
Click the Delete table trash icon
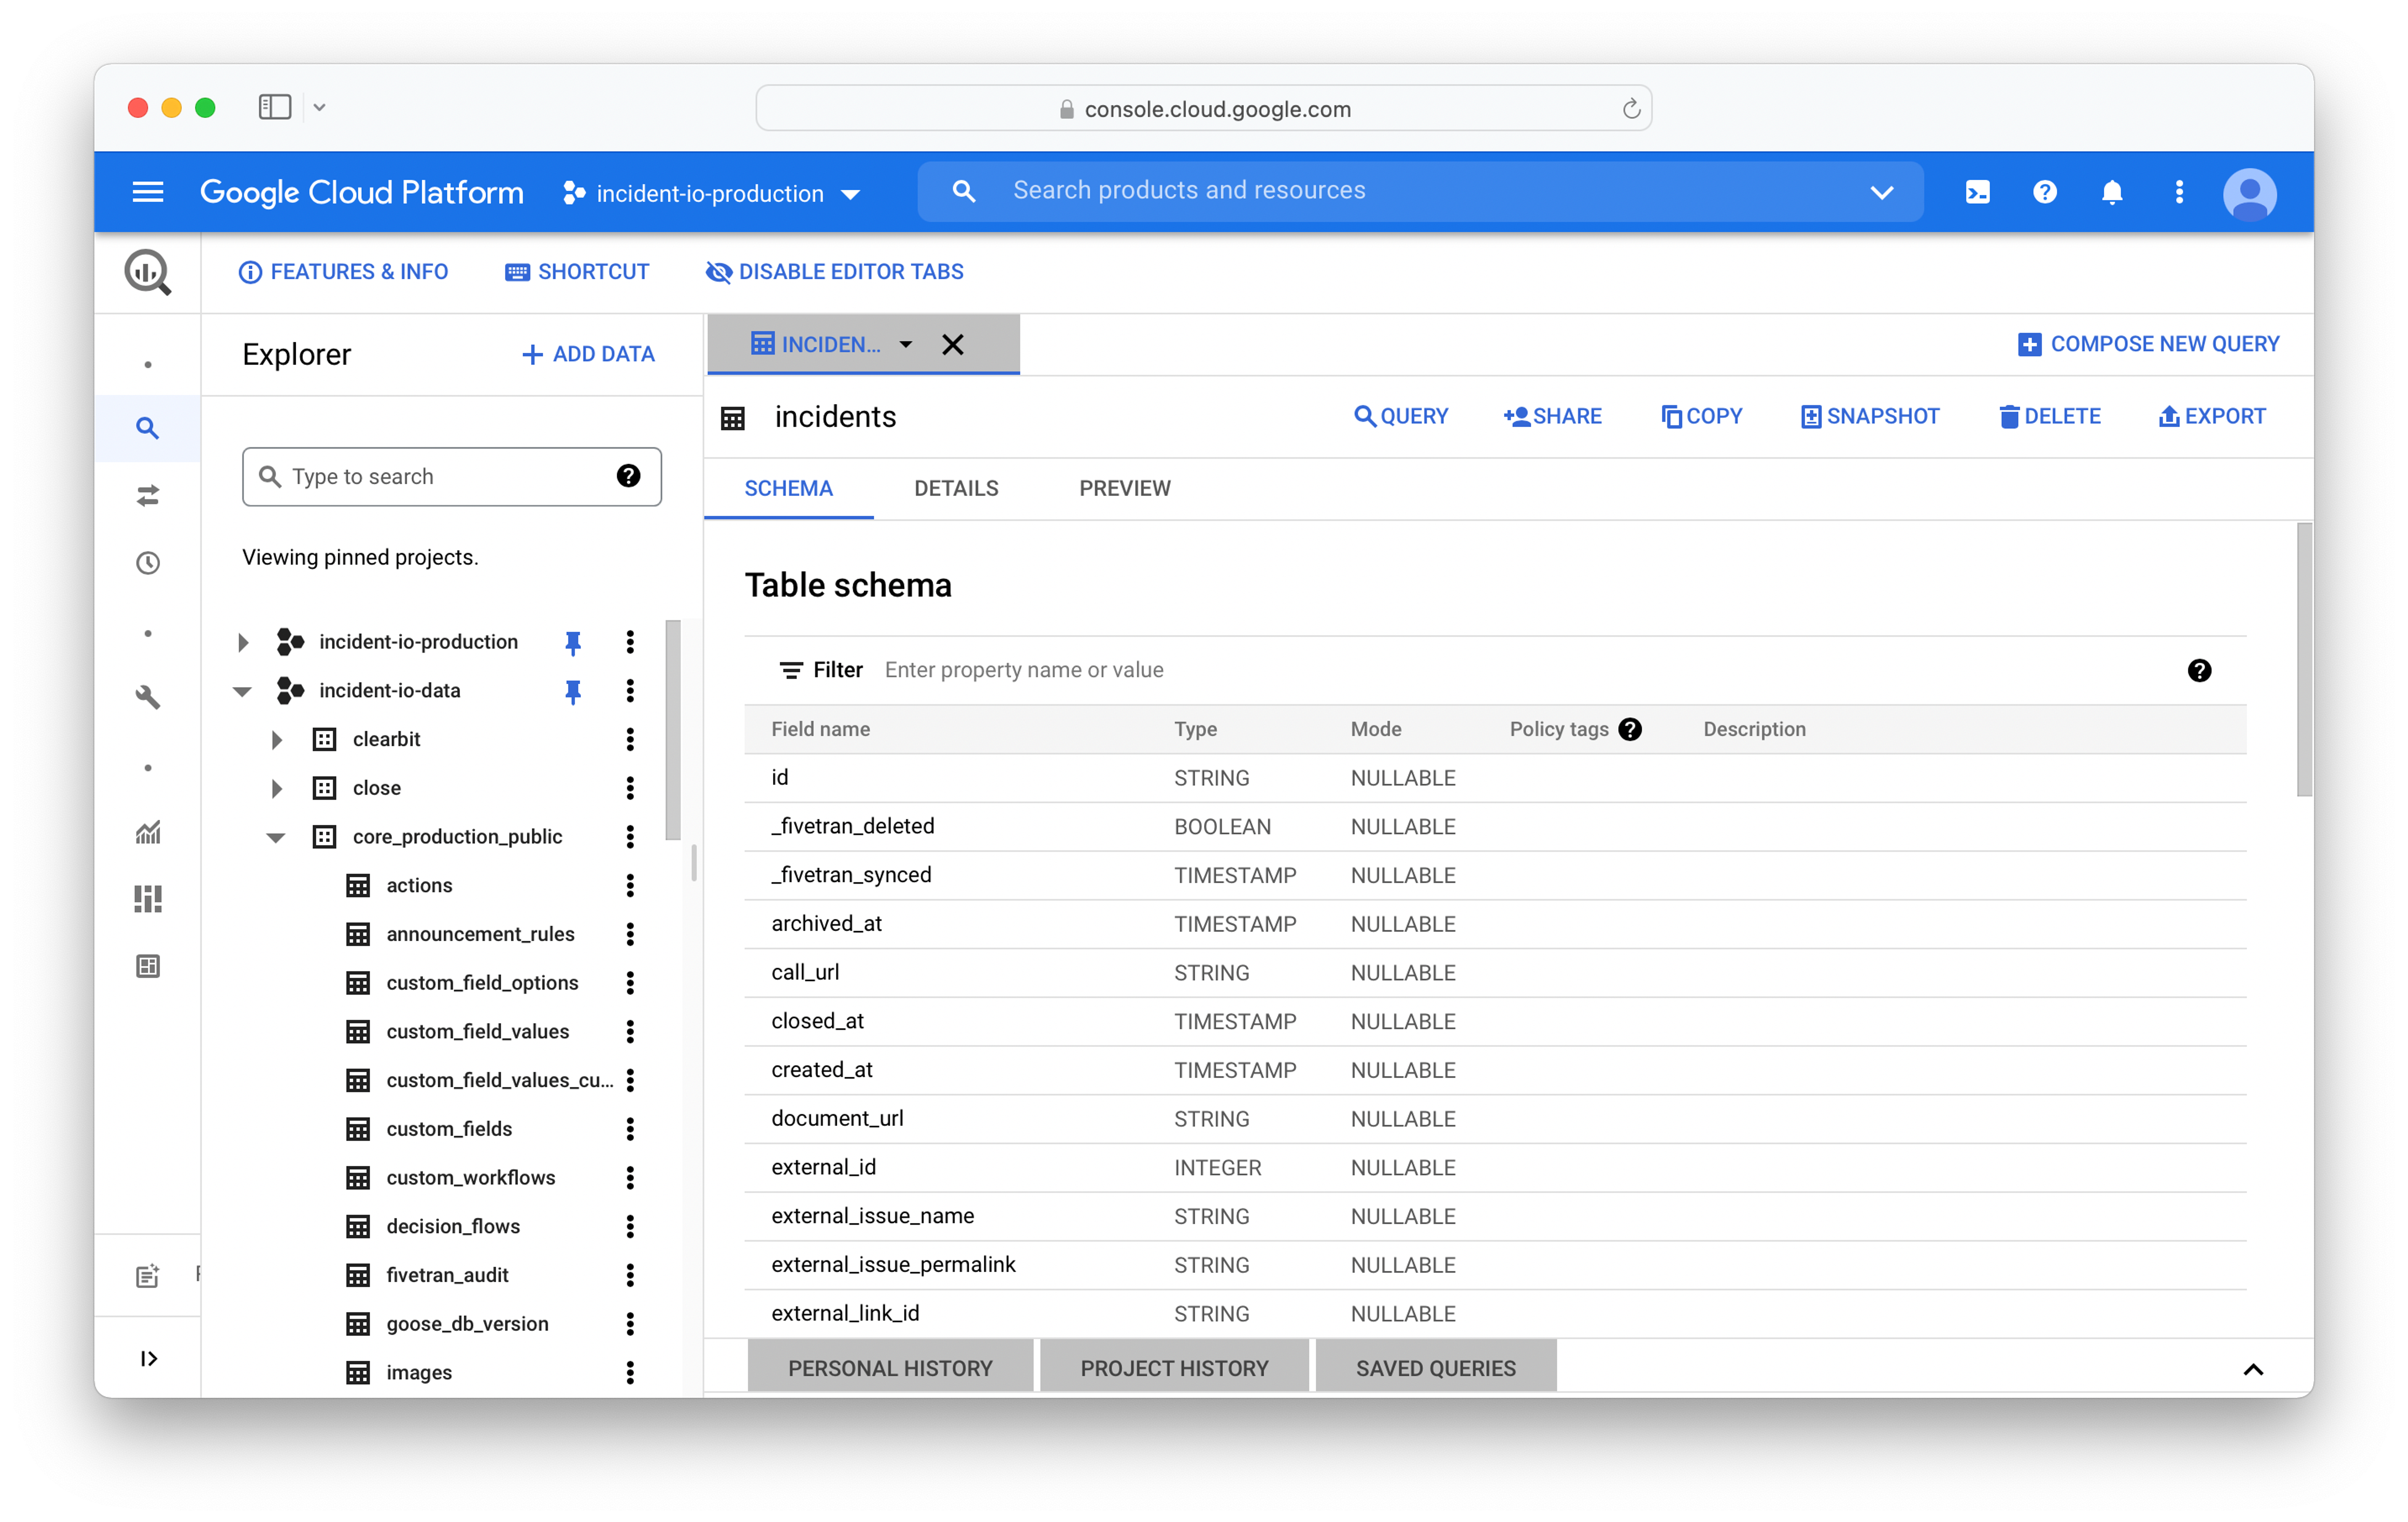click(2008, 416)
